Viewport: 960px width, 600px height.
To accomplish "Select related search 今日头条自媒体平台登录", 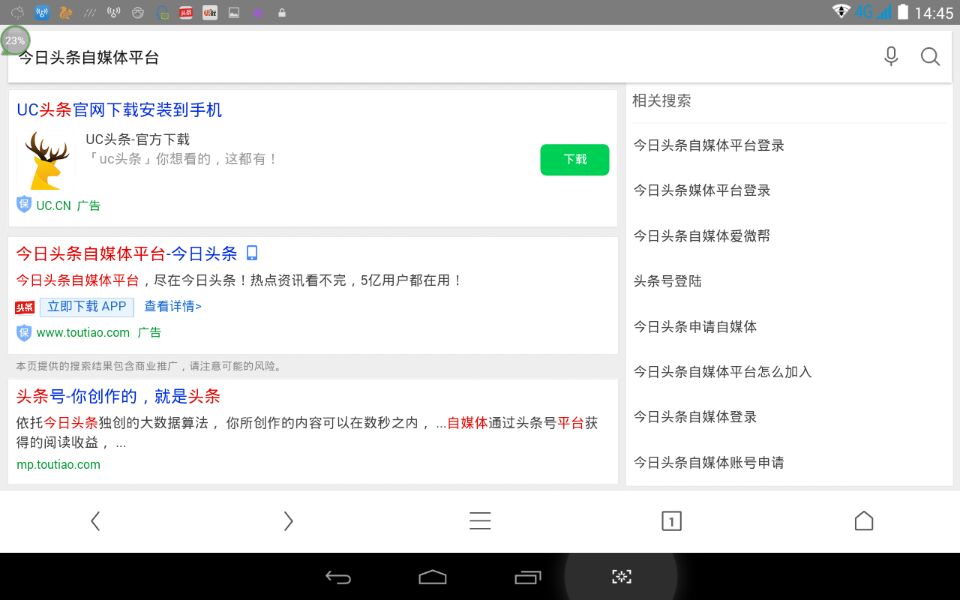I will (708, 145).
